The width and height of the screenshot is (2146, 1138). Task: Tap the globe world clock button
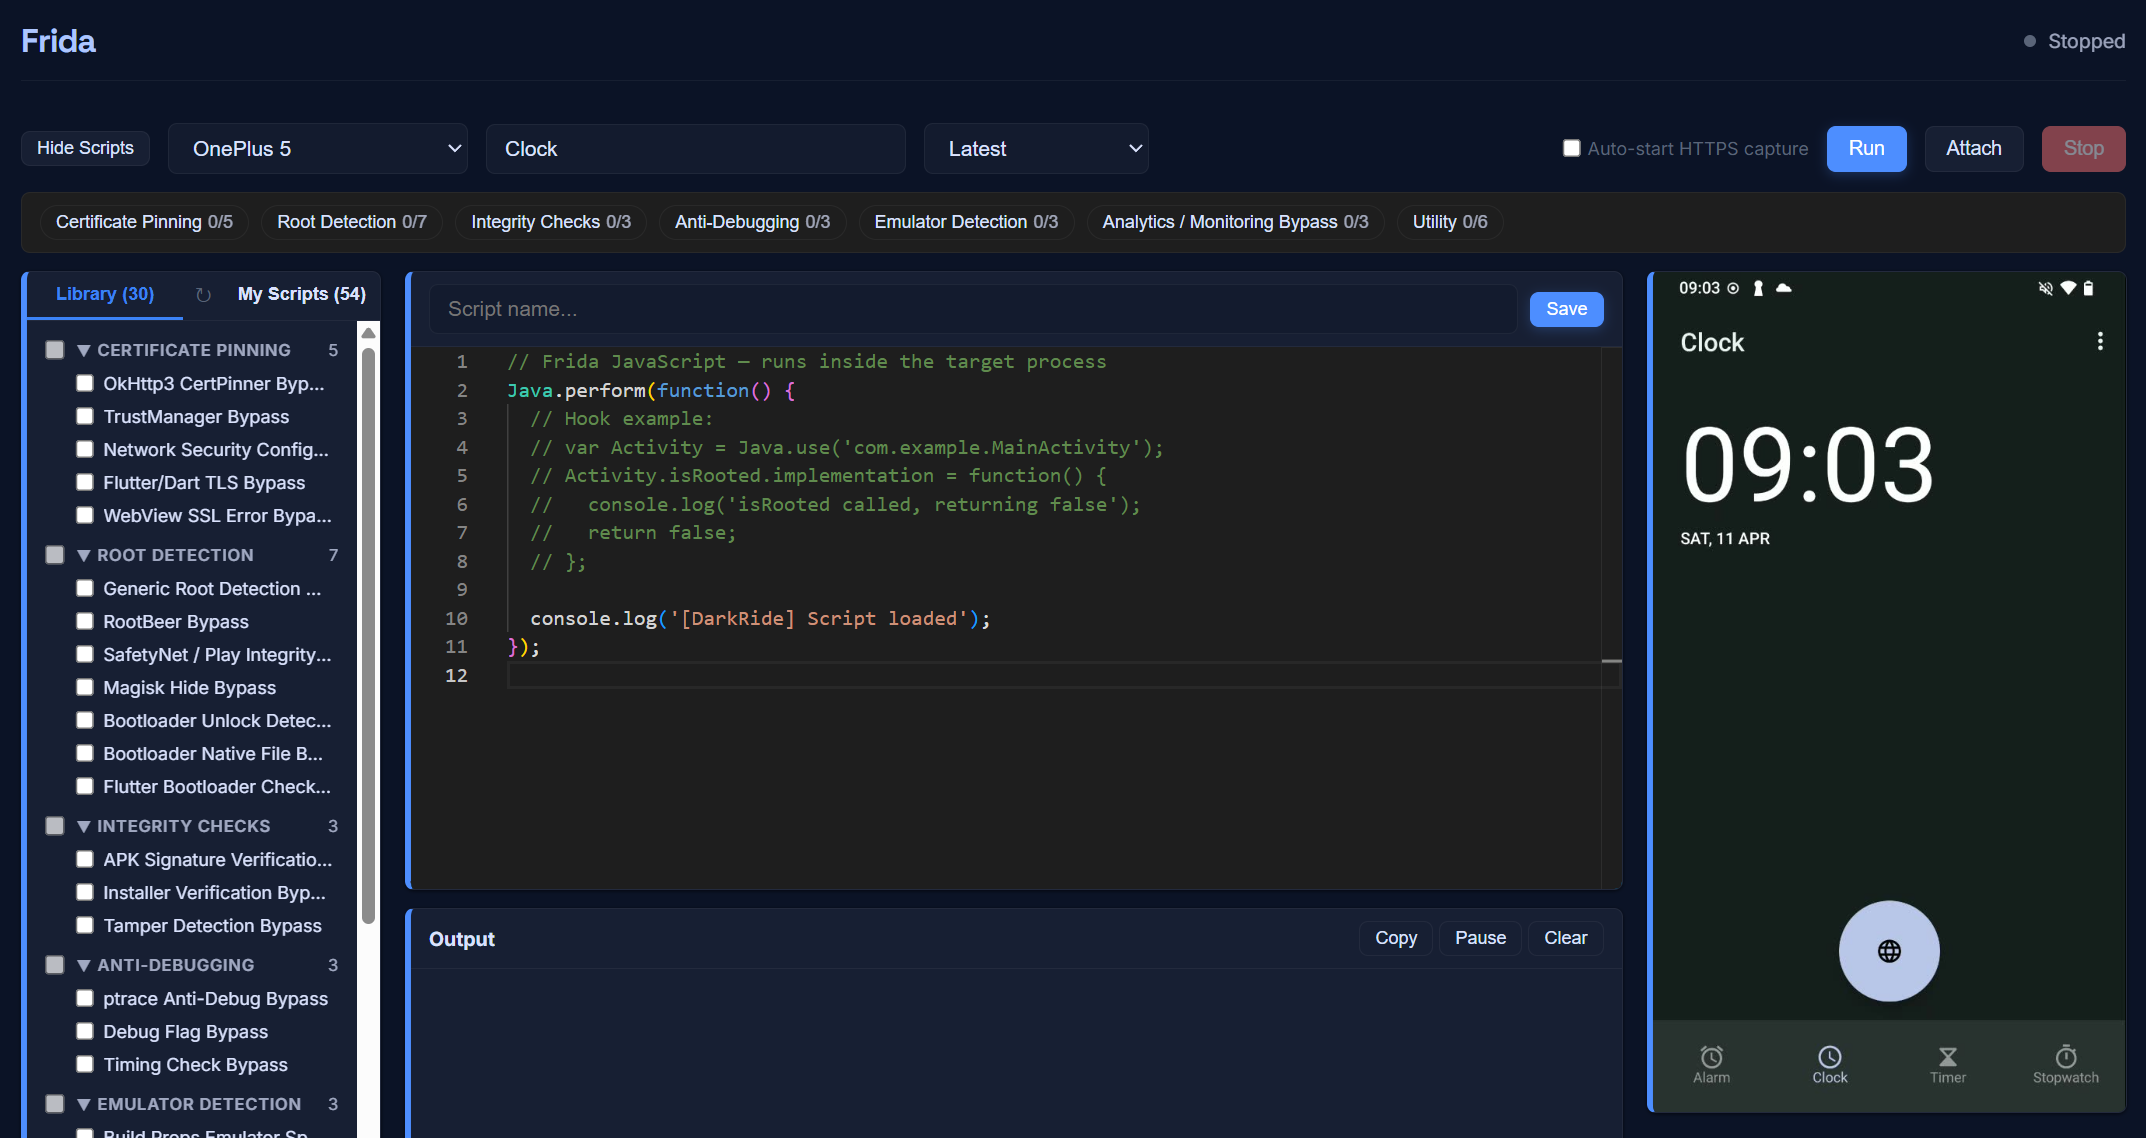point(1888,951)
